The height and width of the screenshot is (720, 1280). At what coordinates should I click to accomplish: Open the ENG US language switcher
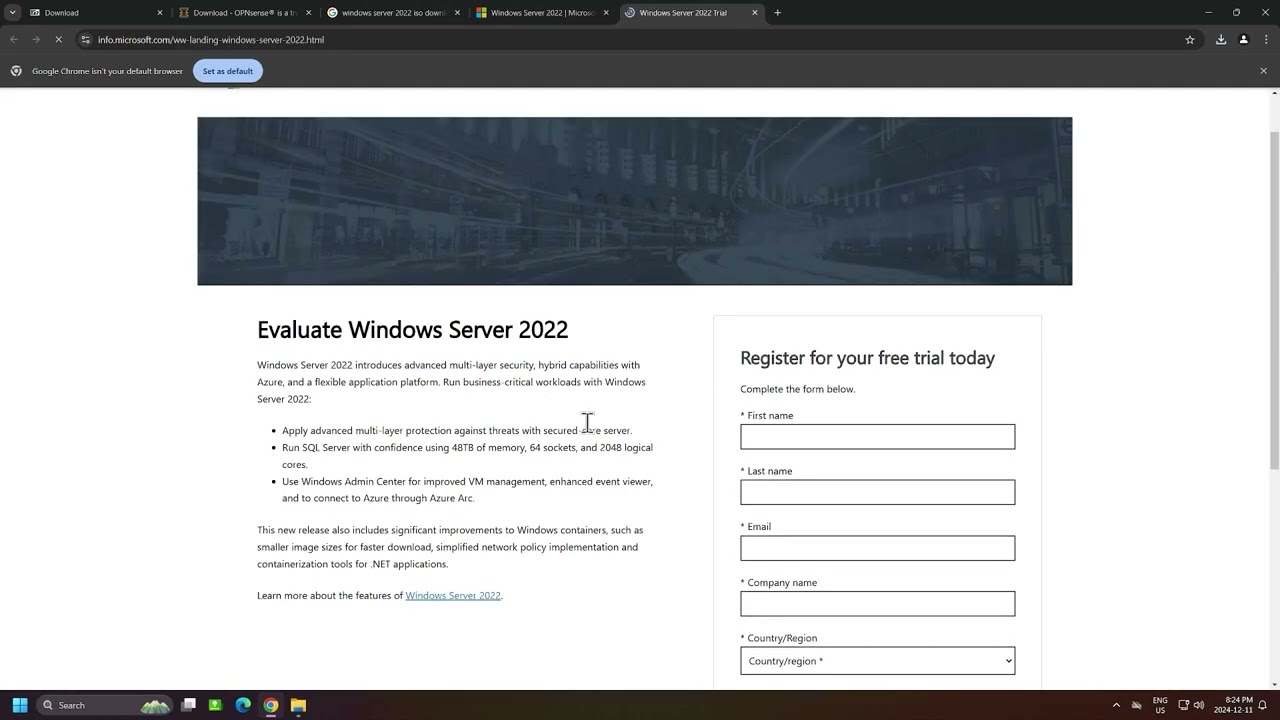[1160, 705]
